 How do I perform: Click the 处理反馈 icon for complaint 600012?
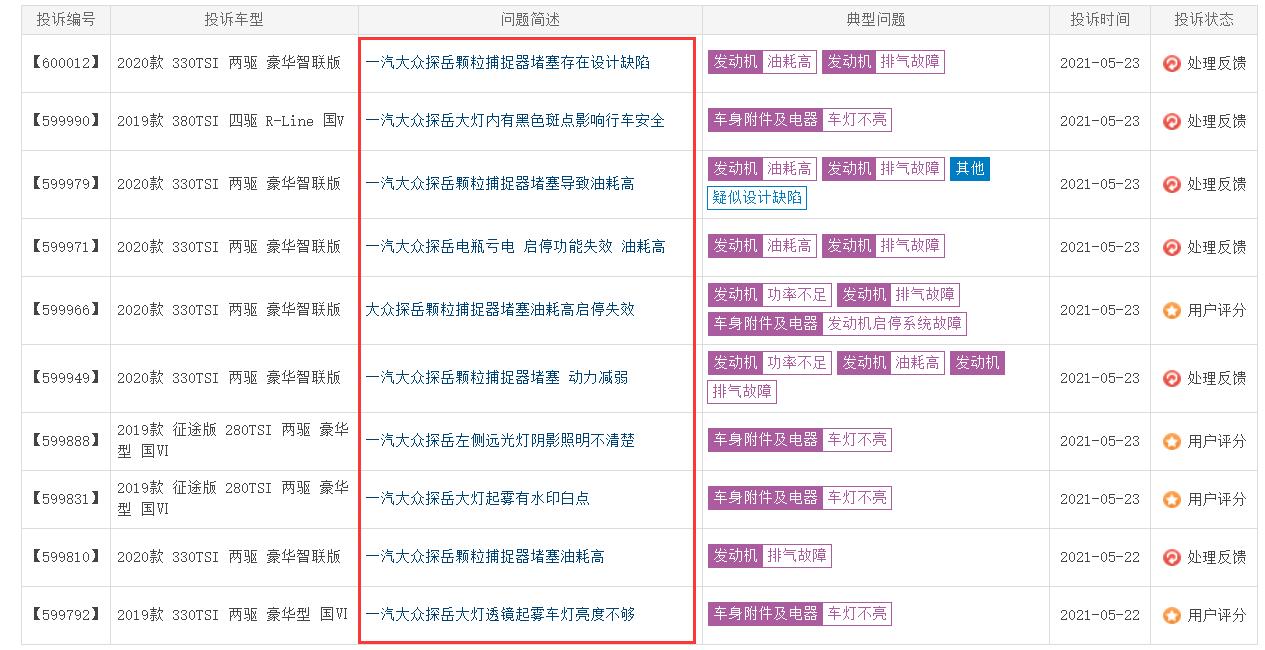pos(1171,63)
